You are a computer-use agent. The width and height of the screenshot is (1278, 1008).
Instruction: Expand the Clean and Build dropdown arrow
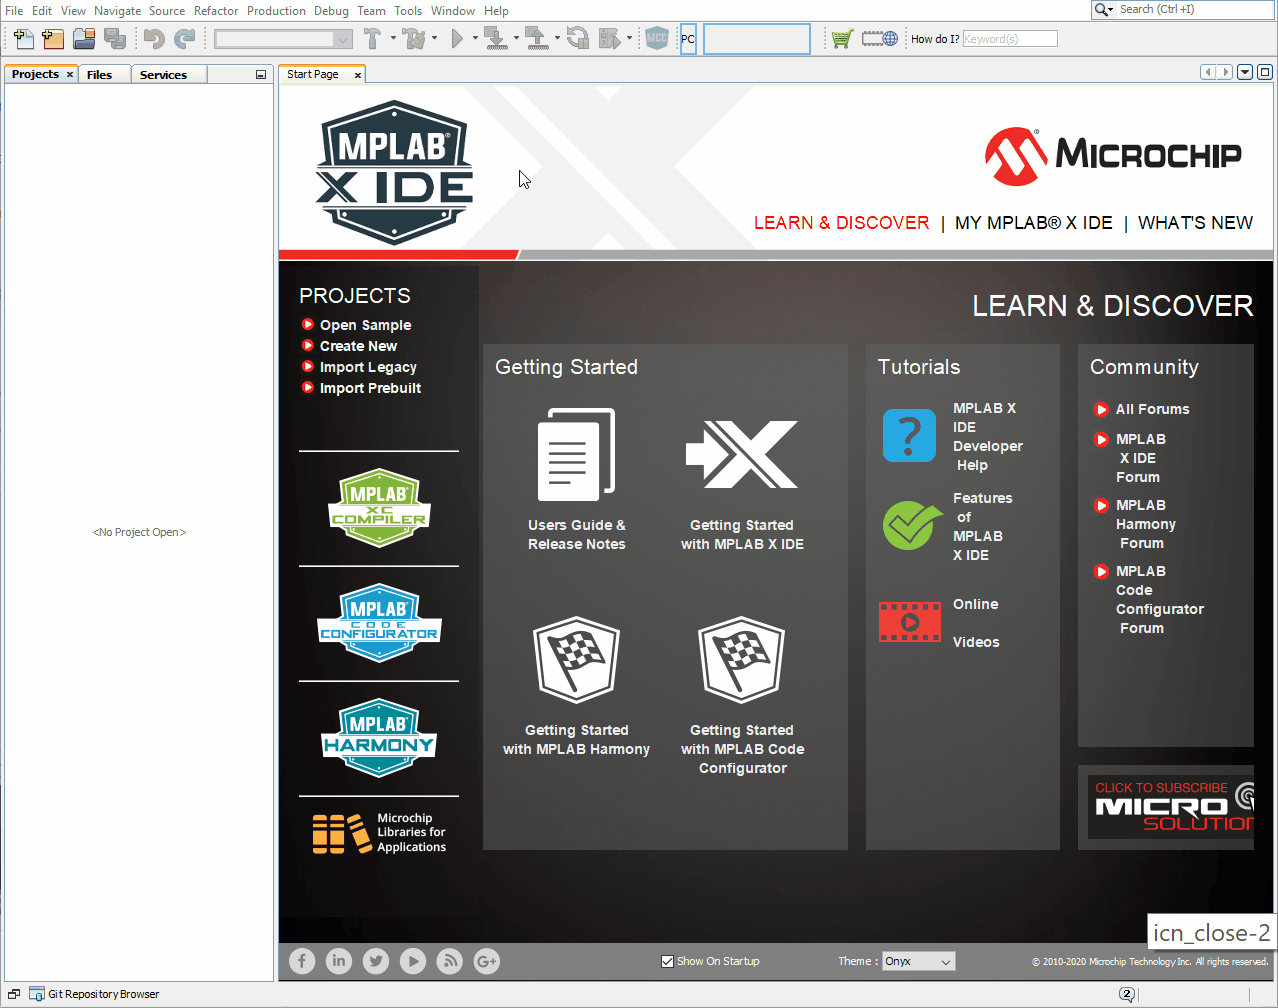click(434, 39)
